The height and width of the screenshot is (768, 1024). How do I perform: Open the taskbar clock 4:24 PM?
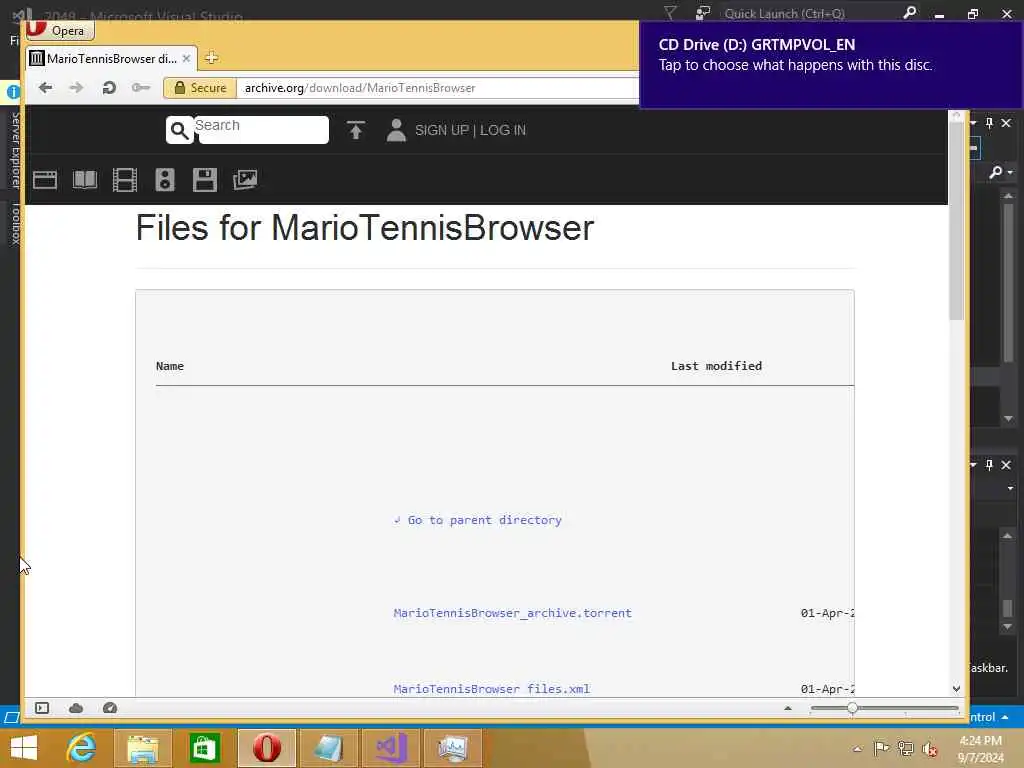981,748
